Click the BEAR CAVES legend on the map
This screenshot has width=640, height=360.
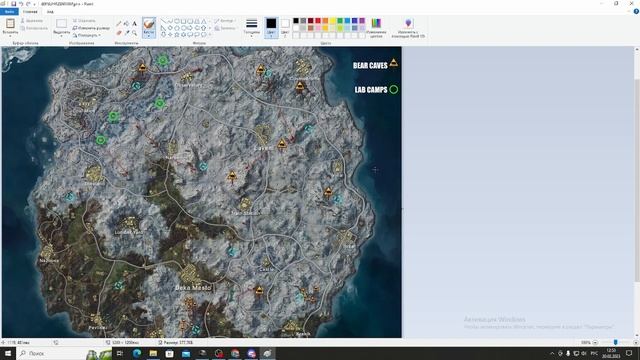tap(375, 64)
